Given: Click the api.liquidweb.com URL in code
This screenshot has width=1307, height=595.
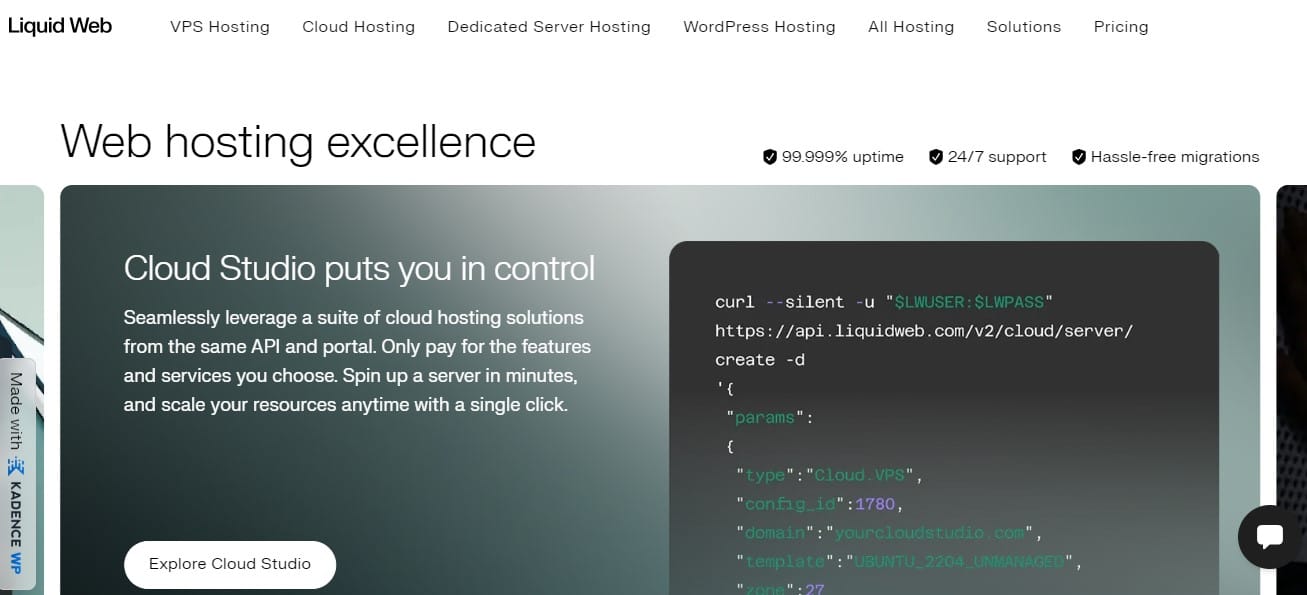Looking at the screenshot, I should (x=924, y=330).
